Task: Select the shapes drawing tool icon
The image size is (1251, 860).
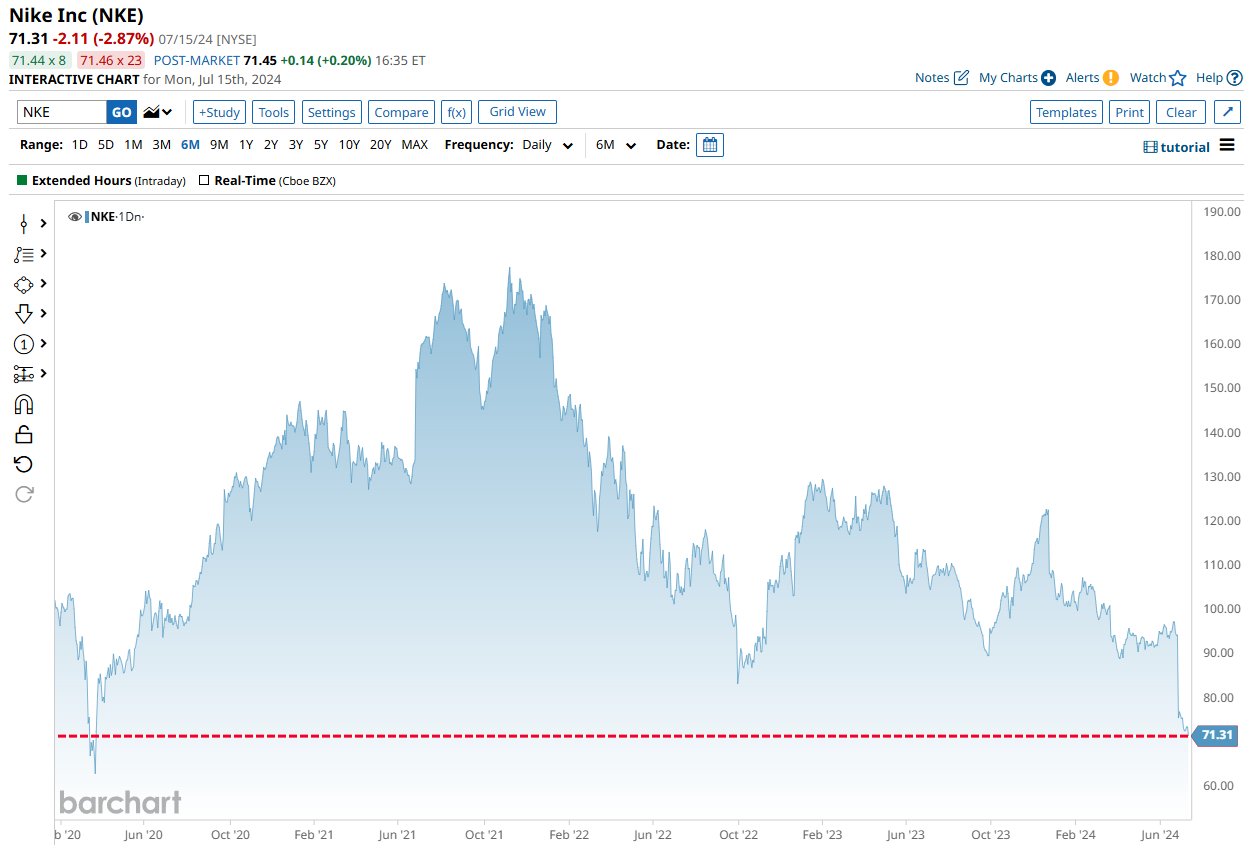Action: point(24,284)
